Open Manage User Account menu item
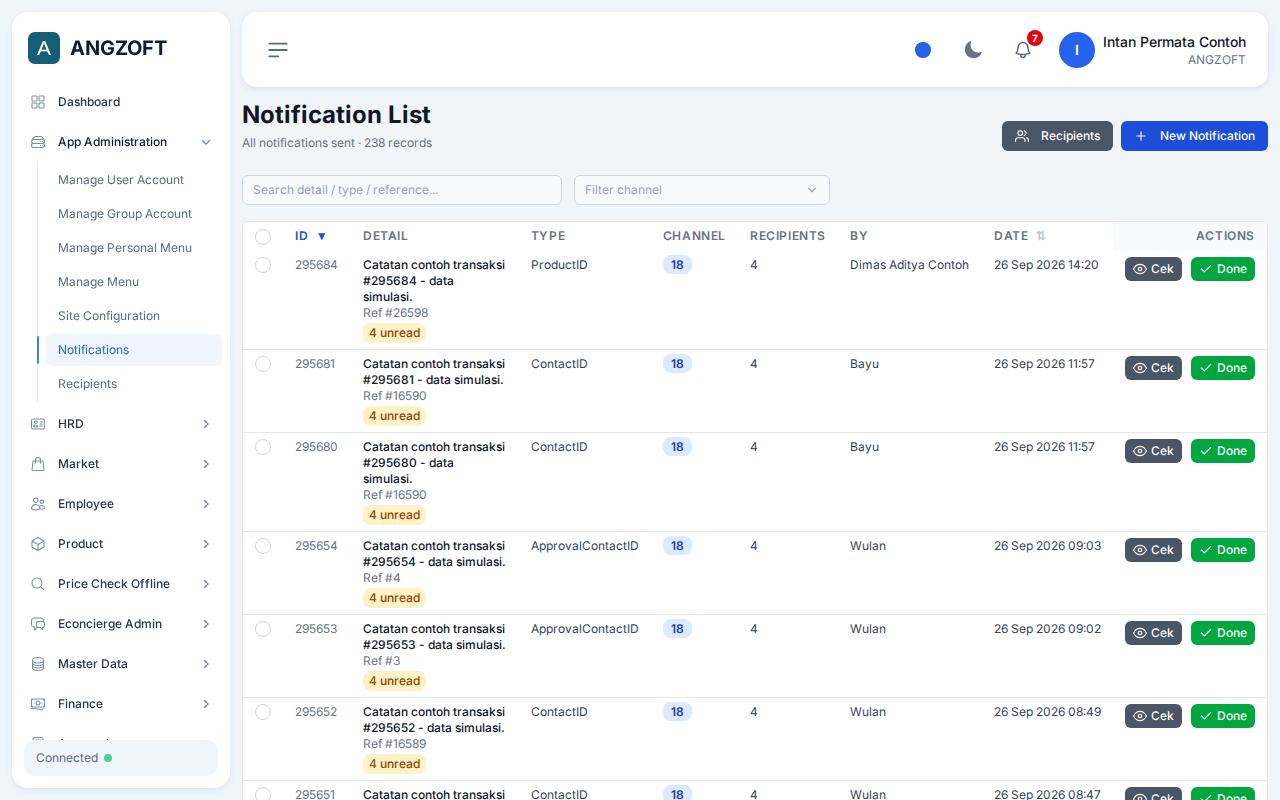1280x800 pixels. coord(134,180)
